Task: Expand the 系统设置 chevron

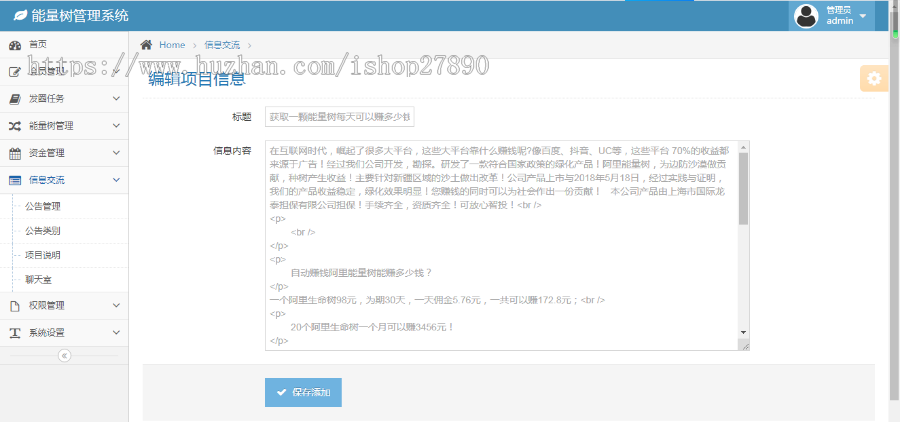Action: click(x=117, y=332)
